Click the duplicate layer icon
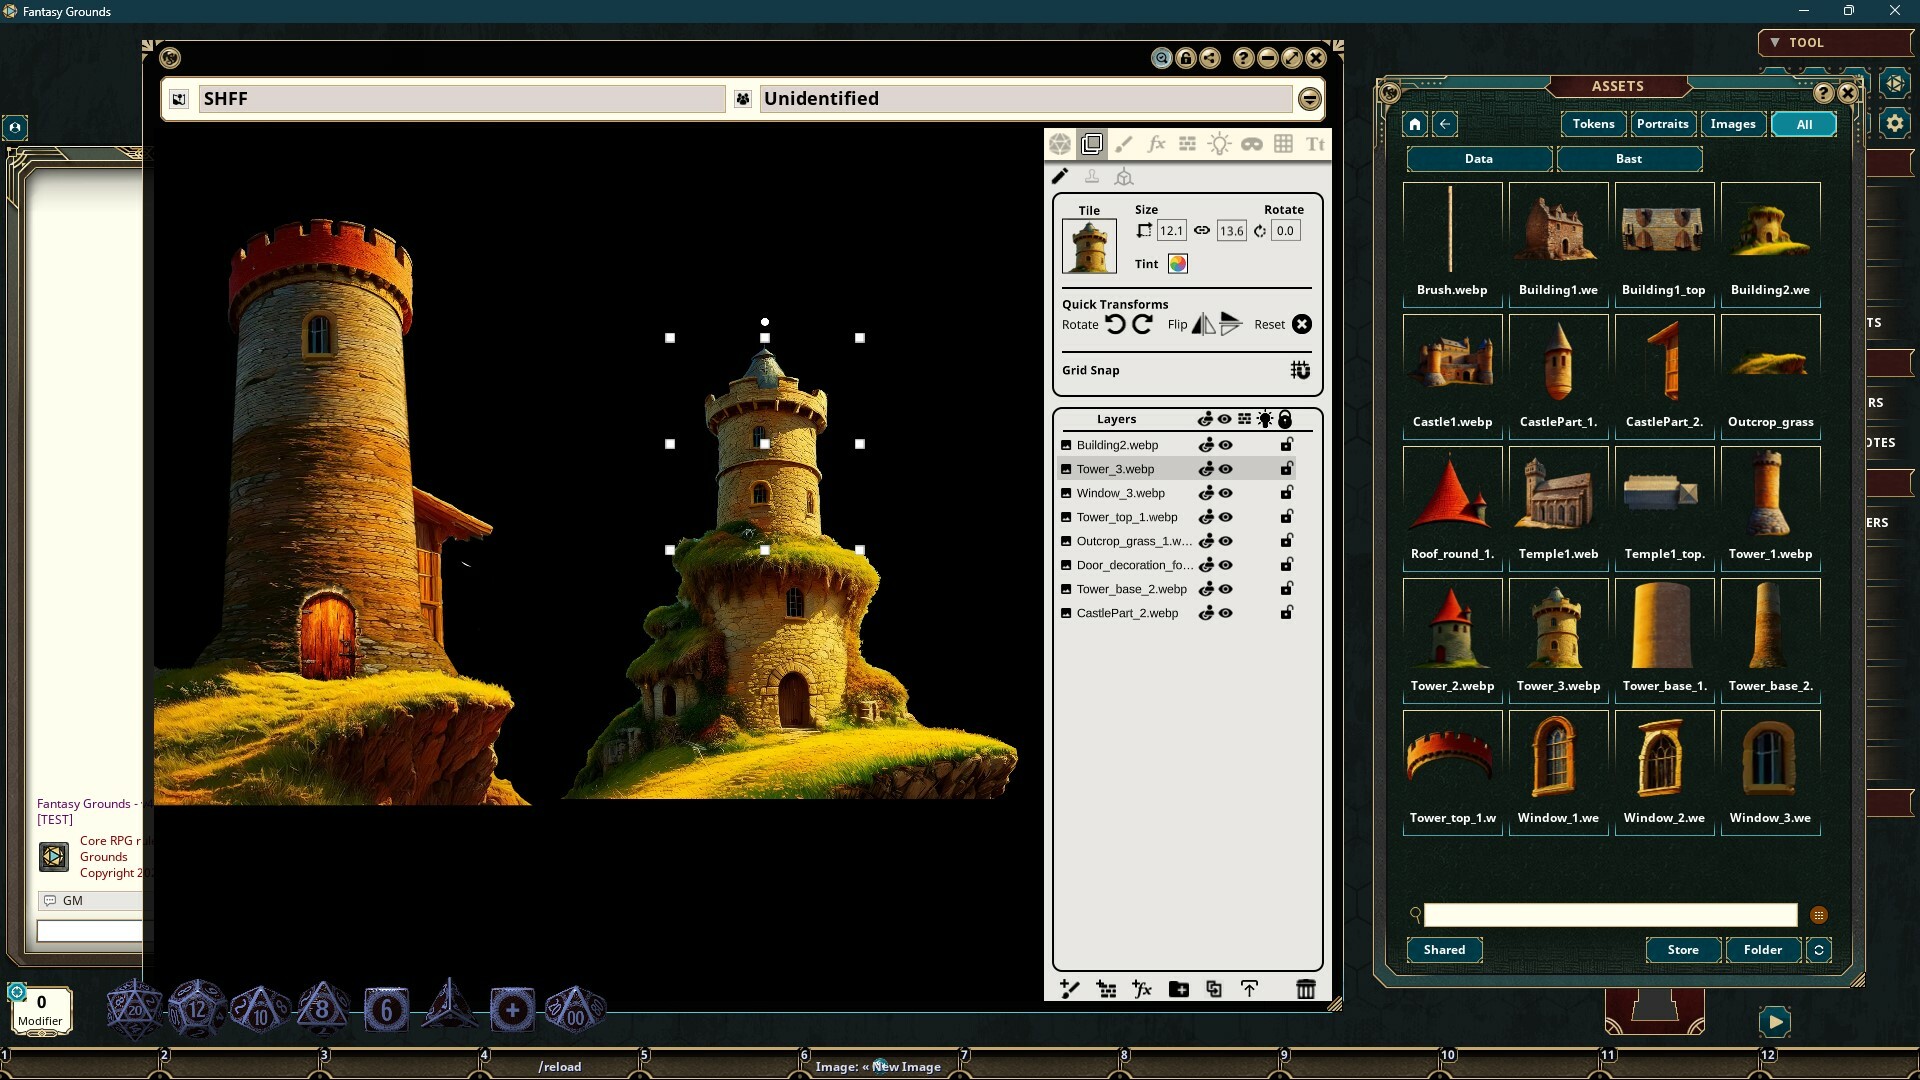The width and height of the screenshot is (1920, 1080). click(x=1214, y=989)
